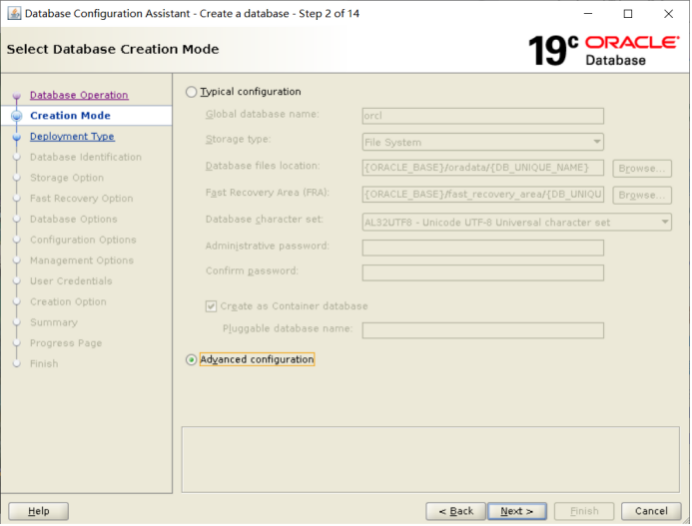
Task: Close the Database Configuration Assistant window
Action: (x=668, y=14)
